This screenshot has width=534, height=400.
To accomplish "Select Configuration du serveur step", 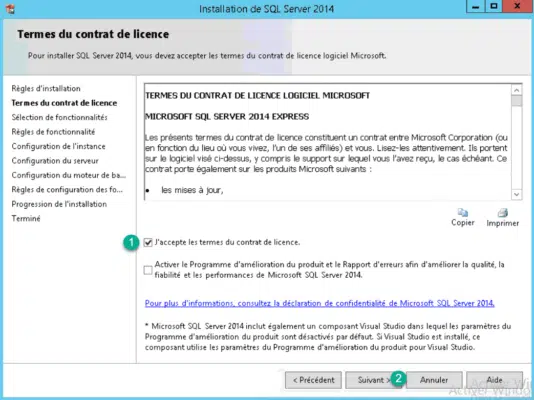I will (55, 161).
